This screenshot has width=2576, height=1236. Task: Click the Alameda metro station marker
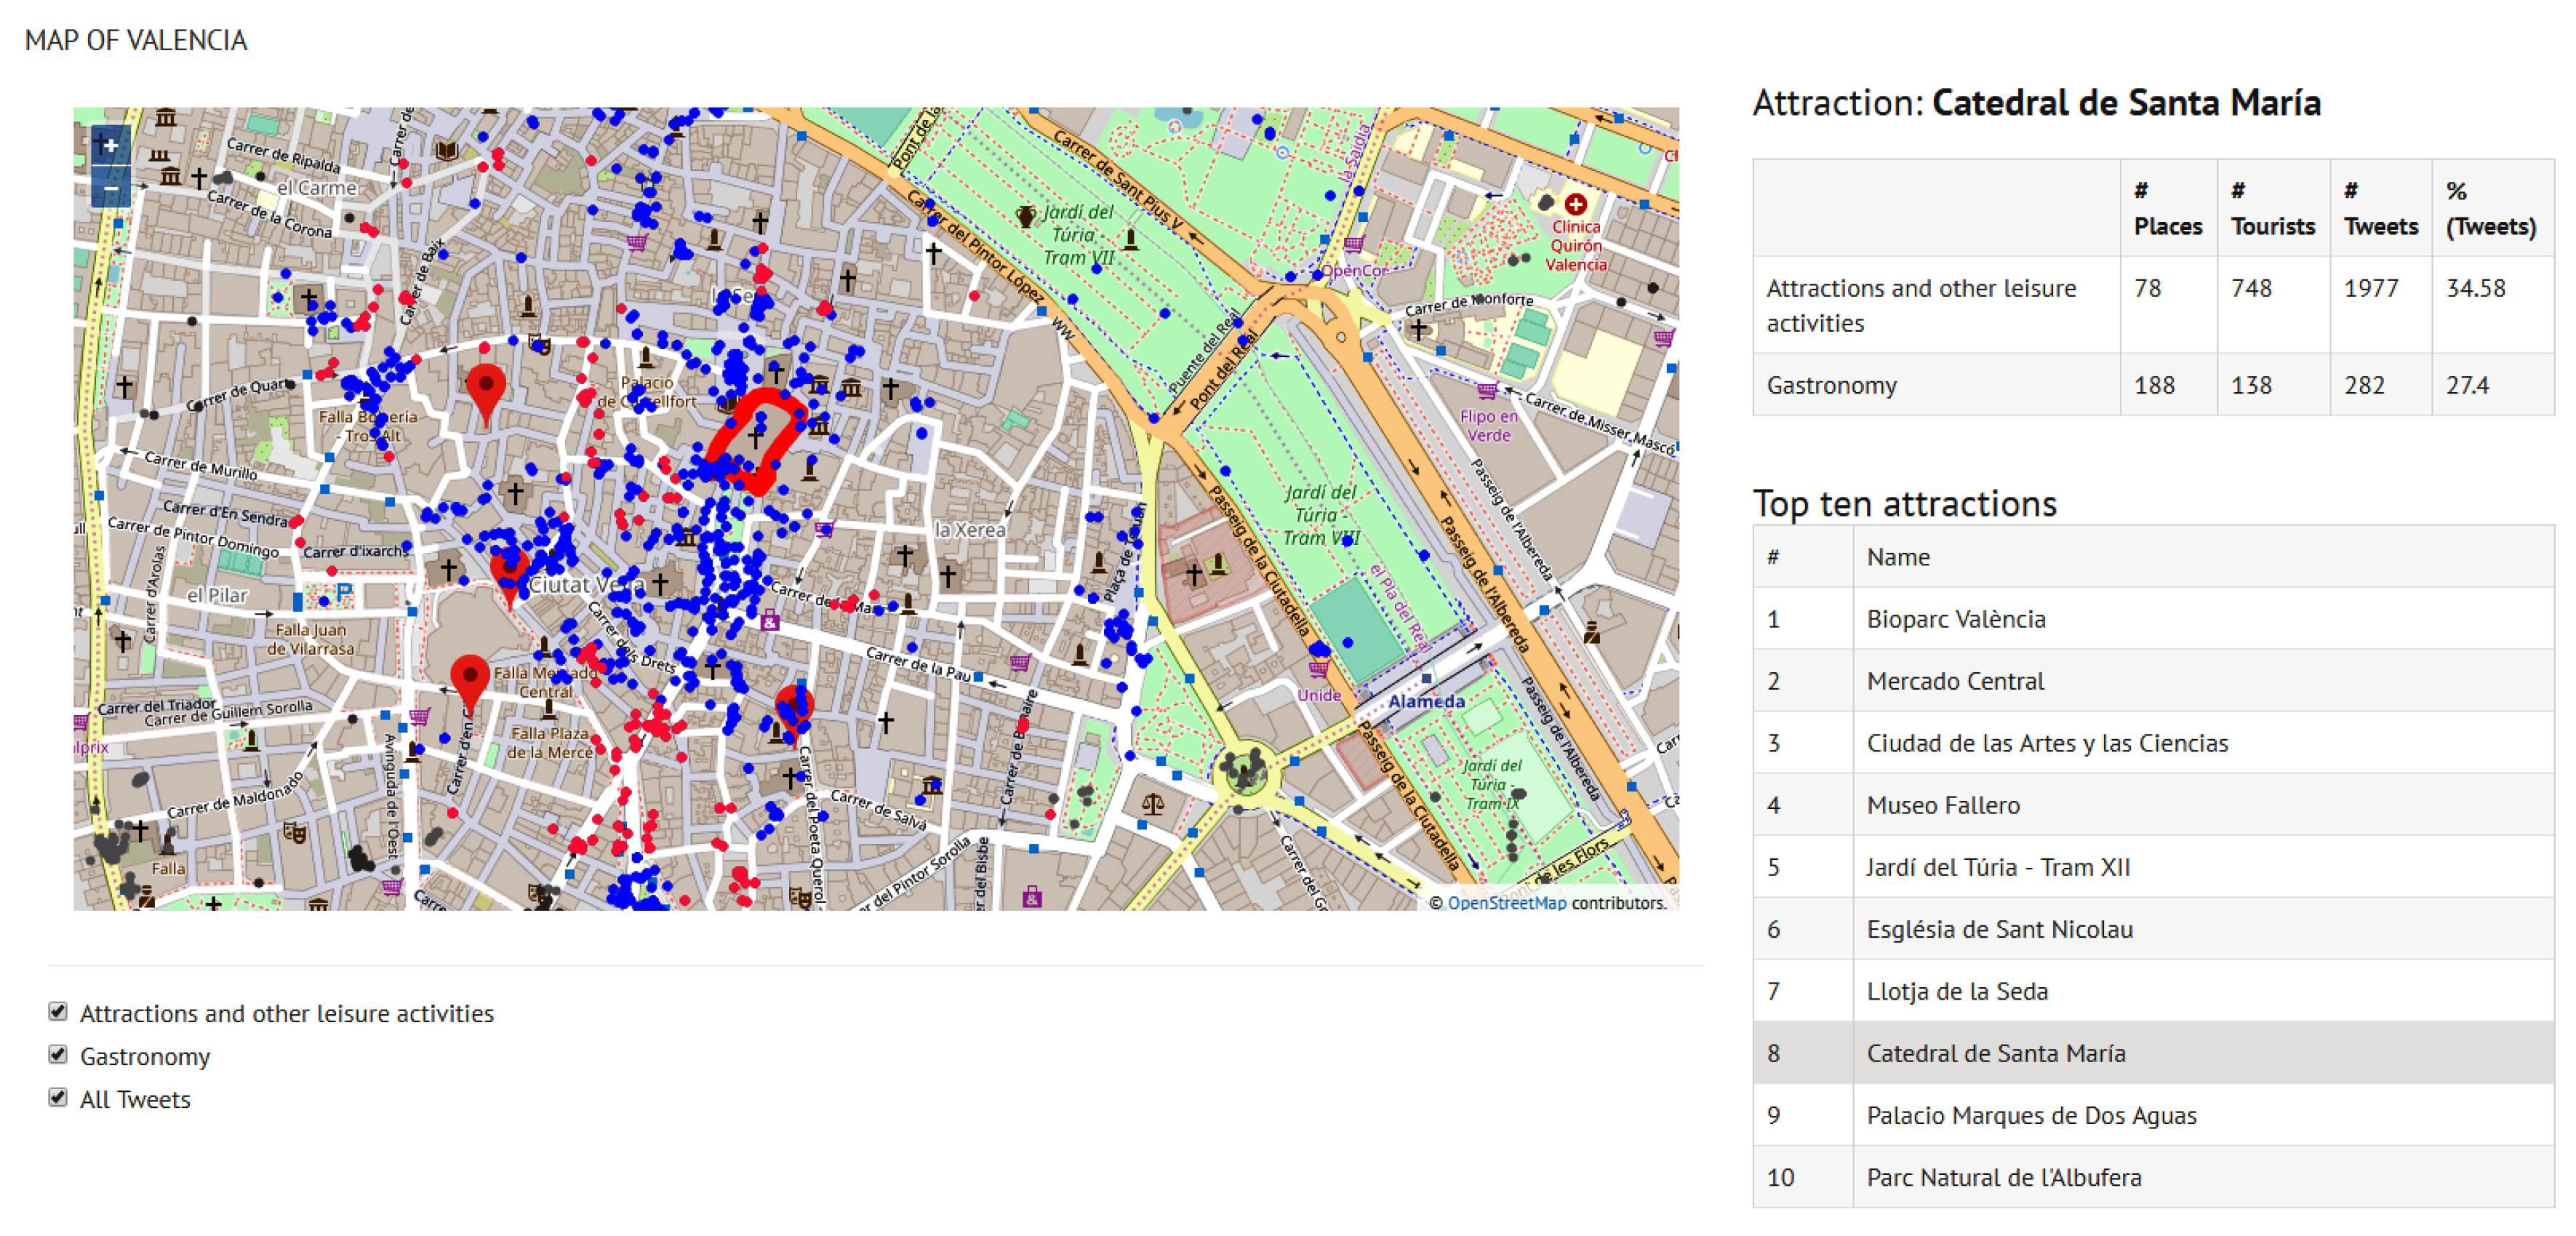[1426, 679]
